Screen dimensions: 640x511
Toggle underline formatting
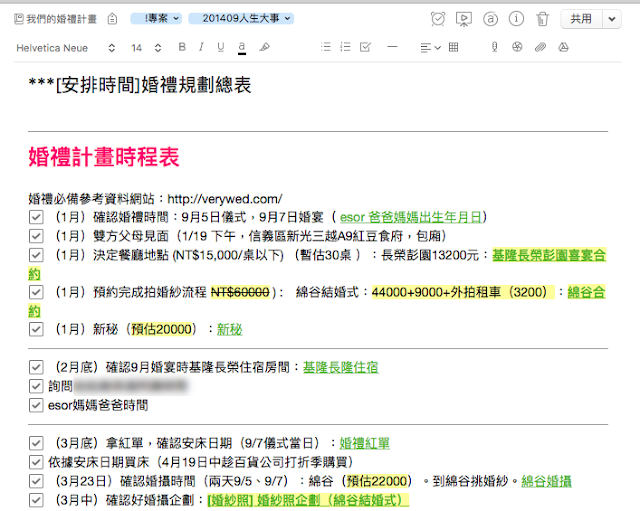(x=221, y=47)
